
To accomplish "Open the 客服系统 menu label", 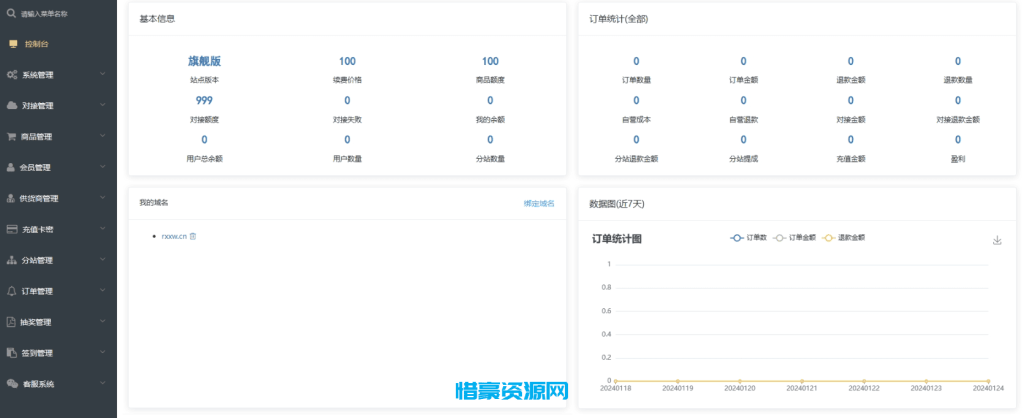I will click(x=39, y=384).
